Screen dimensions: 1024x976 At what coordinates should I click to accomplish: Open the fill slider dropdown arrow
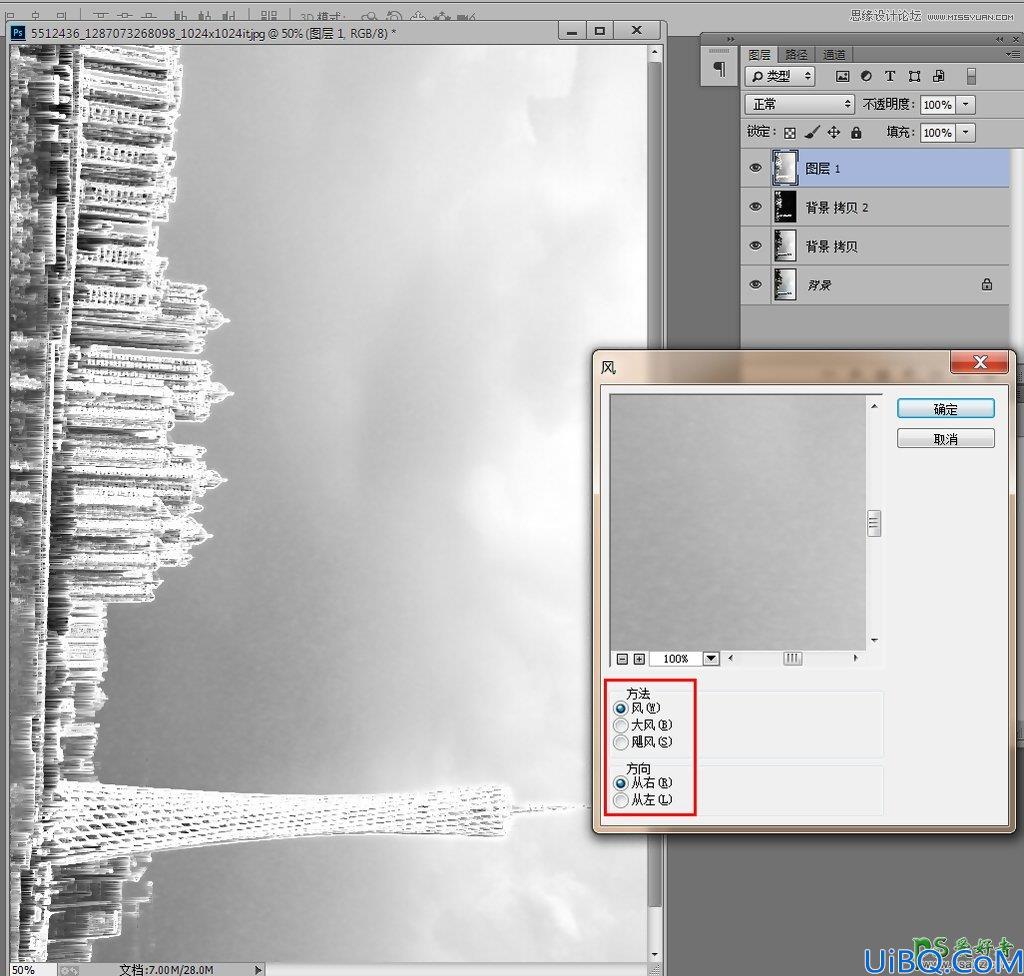(966, 133)
